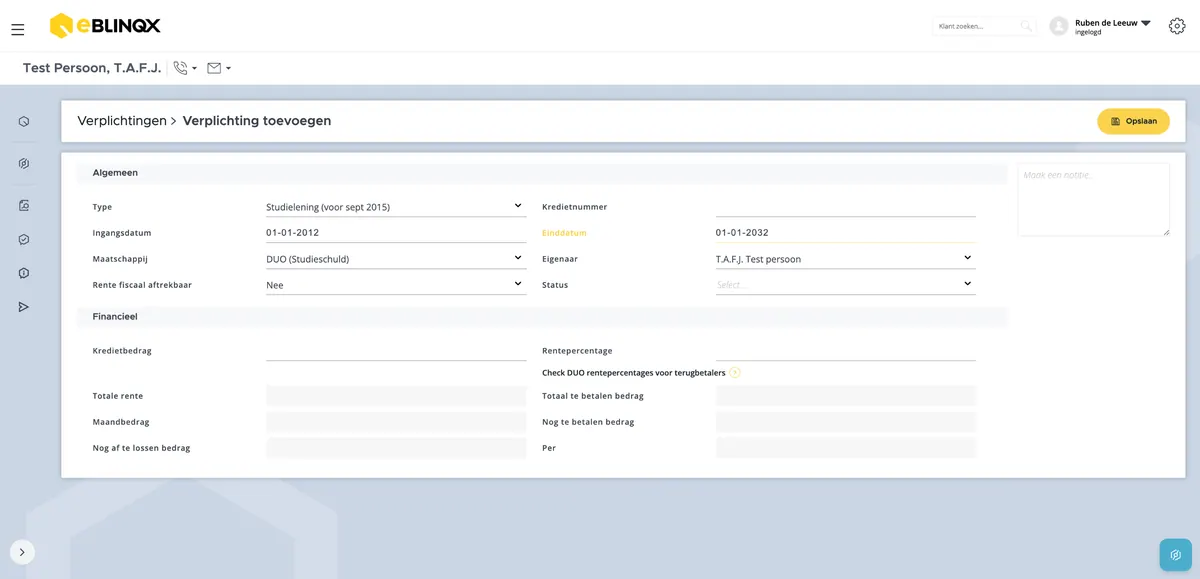Open the hamburger menu
The image size is (1200, 579).
click(18, 30)
